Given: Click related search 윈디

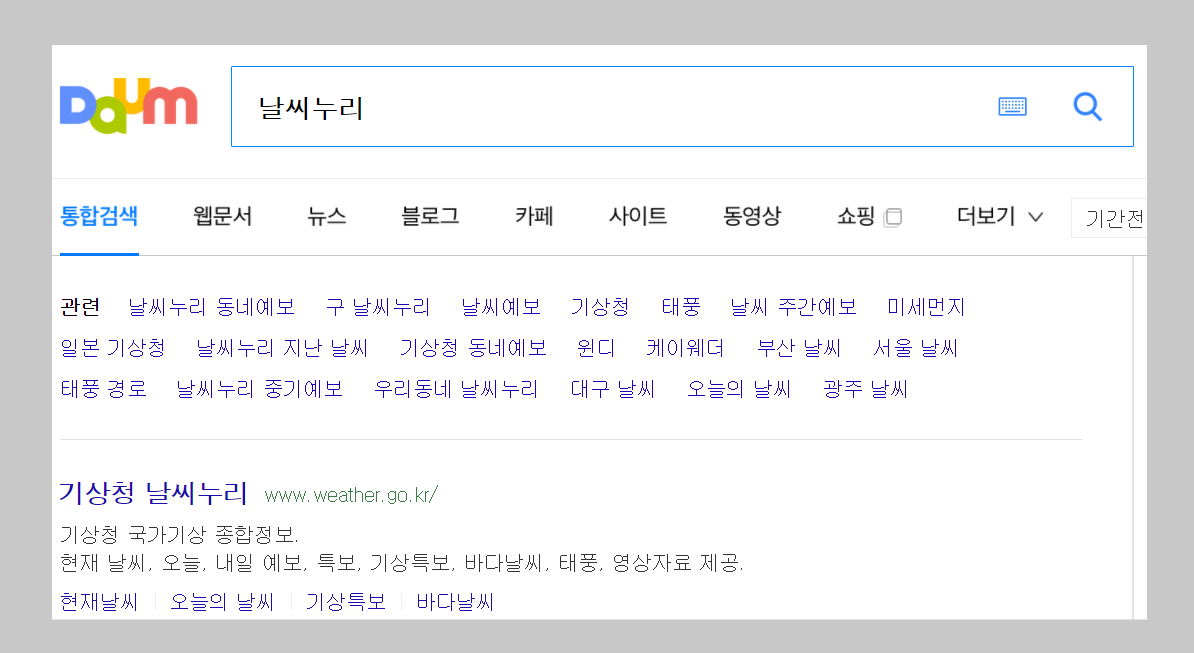Looking at the screenshot, I should pyautogui.click(x=595, y=348).
